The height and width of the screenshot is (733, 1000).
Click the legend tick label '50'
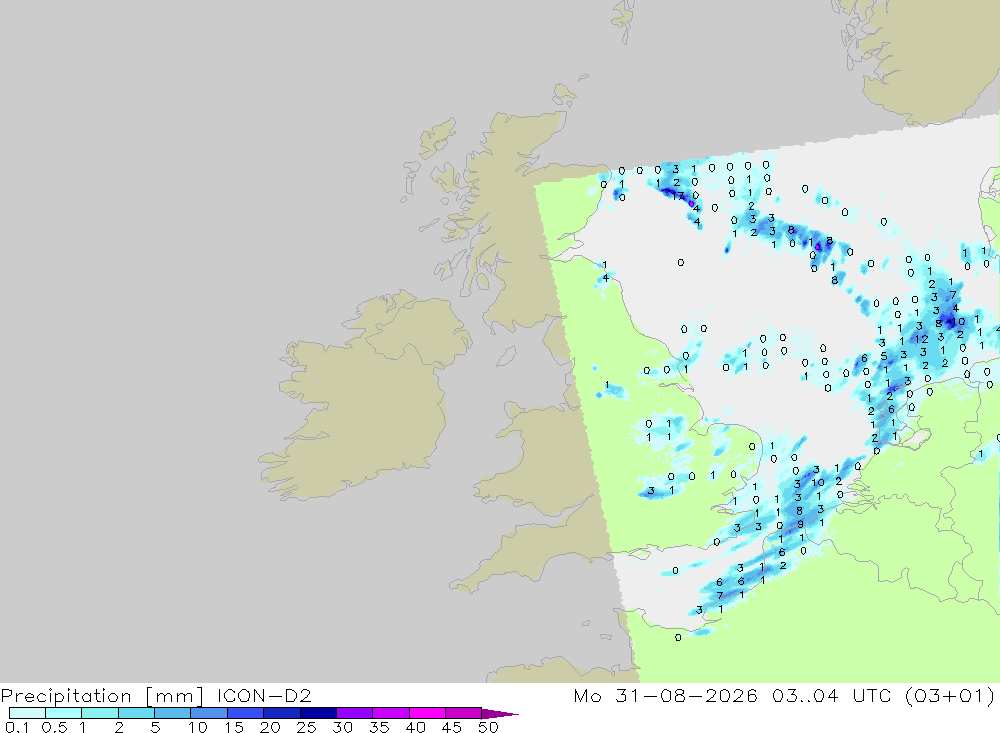(488, 727)
